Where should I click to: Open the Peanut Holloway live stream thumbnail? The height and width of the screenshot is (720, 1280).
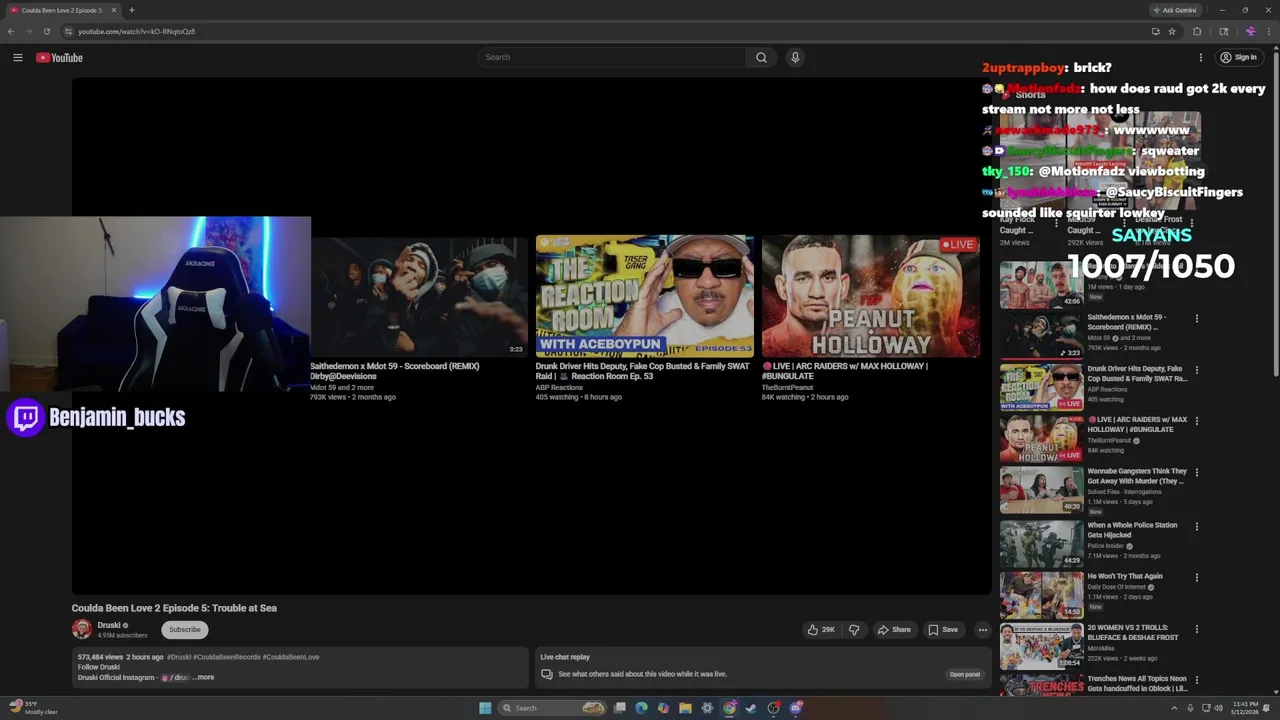click(871, 297)
